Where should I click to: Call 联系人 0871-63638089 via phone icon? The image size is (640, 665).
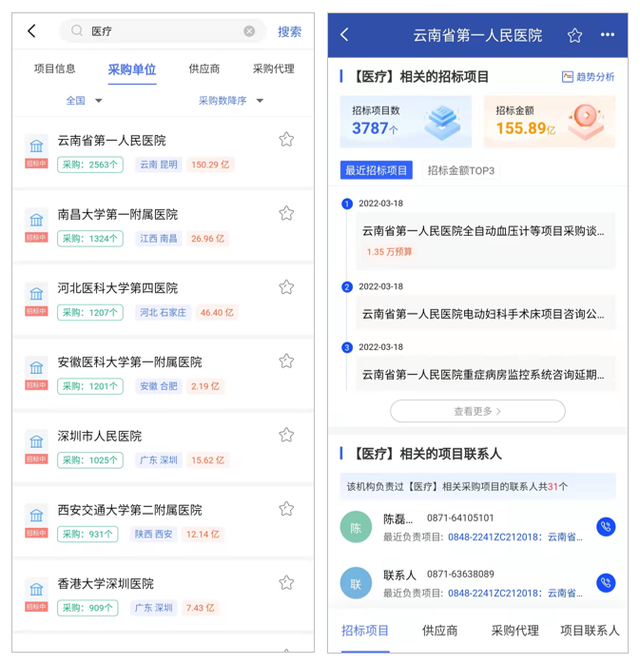click(606, 583)
